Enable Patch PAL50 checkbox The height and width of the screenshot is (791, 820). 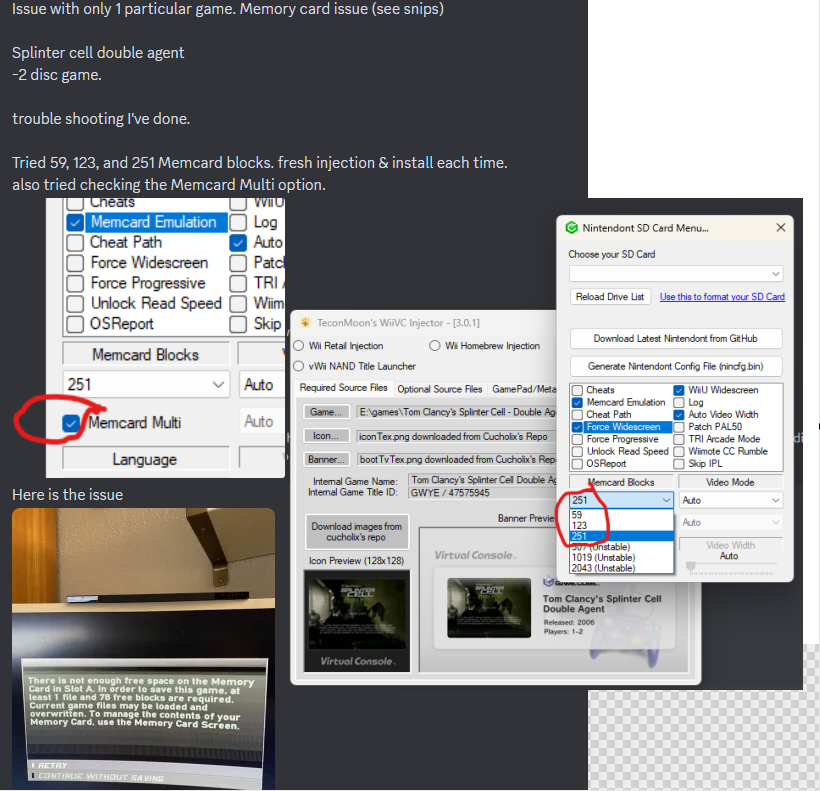point(679,427)
